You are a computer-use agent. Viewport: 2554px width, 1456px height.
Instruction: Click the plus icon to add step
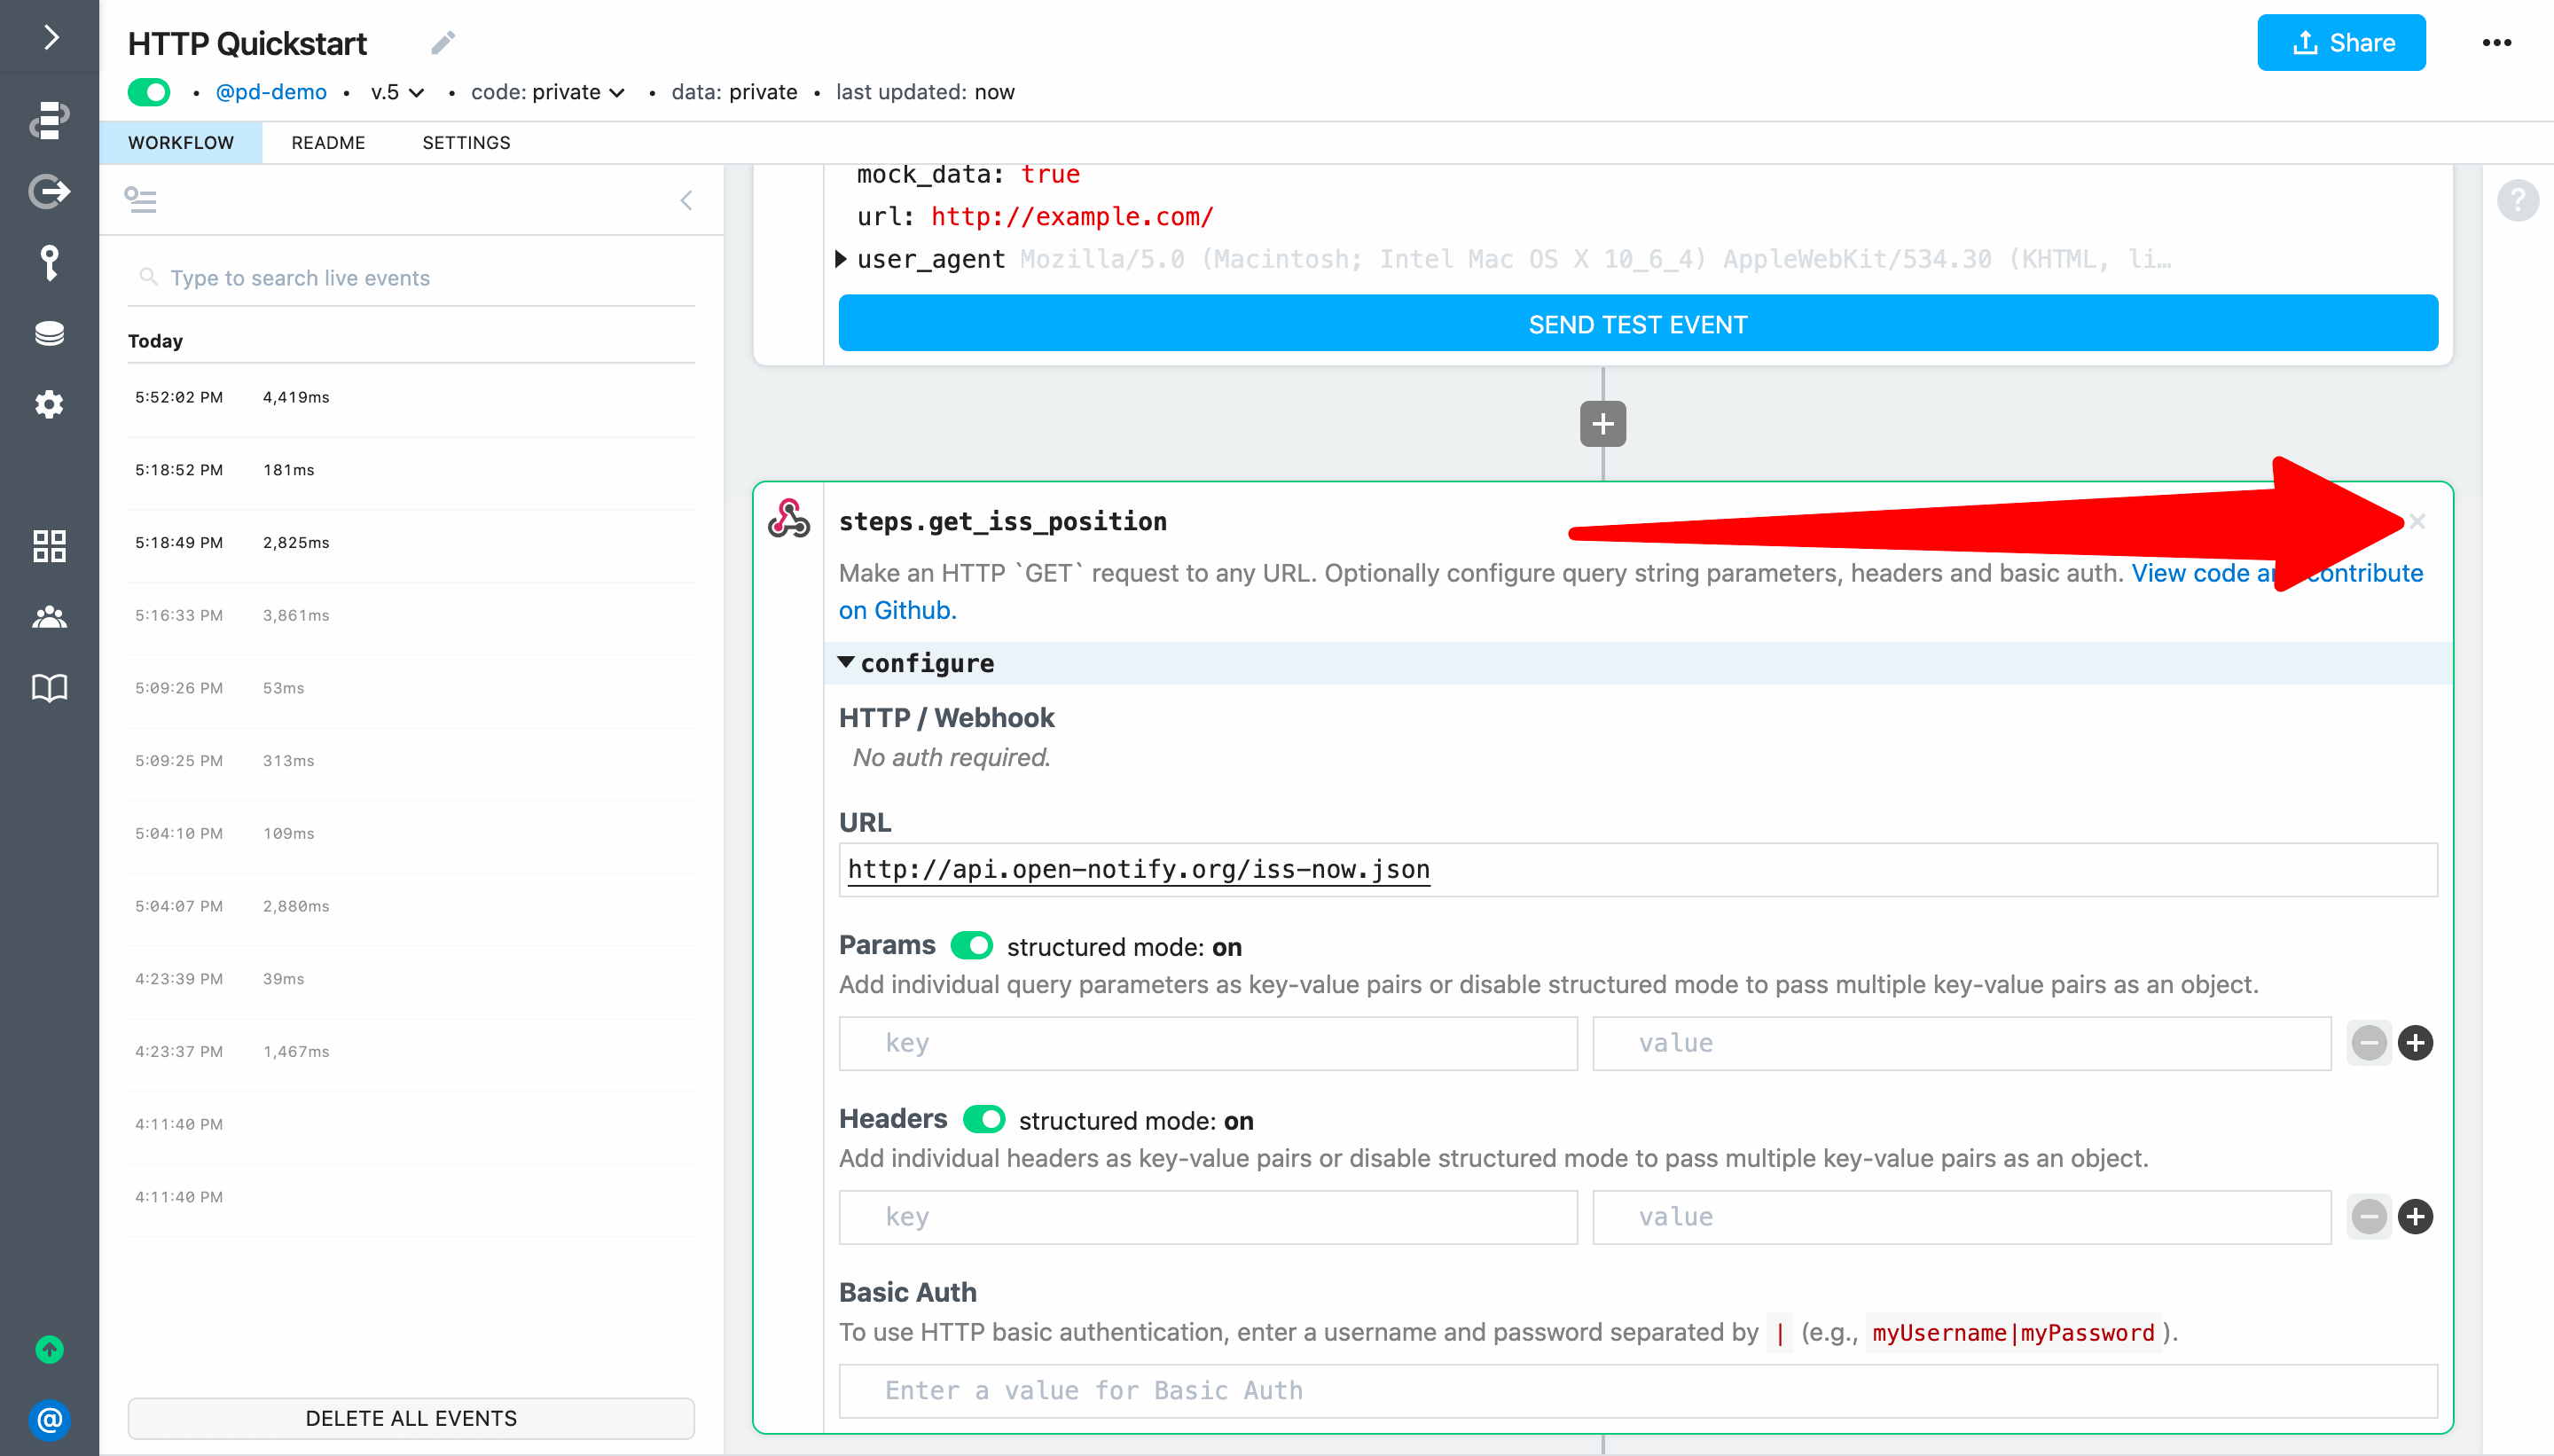1602,424
